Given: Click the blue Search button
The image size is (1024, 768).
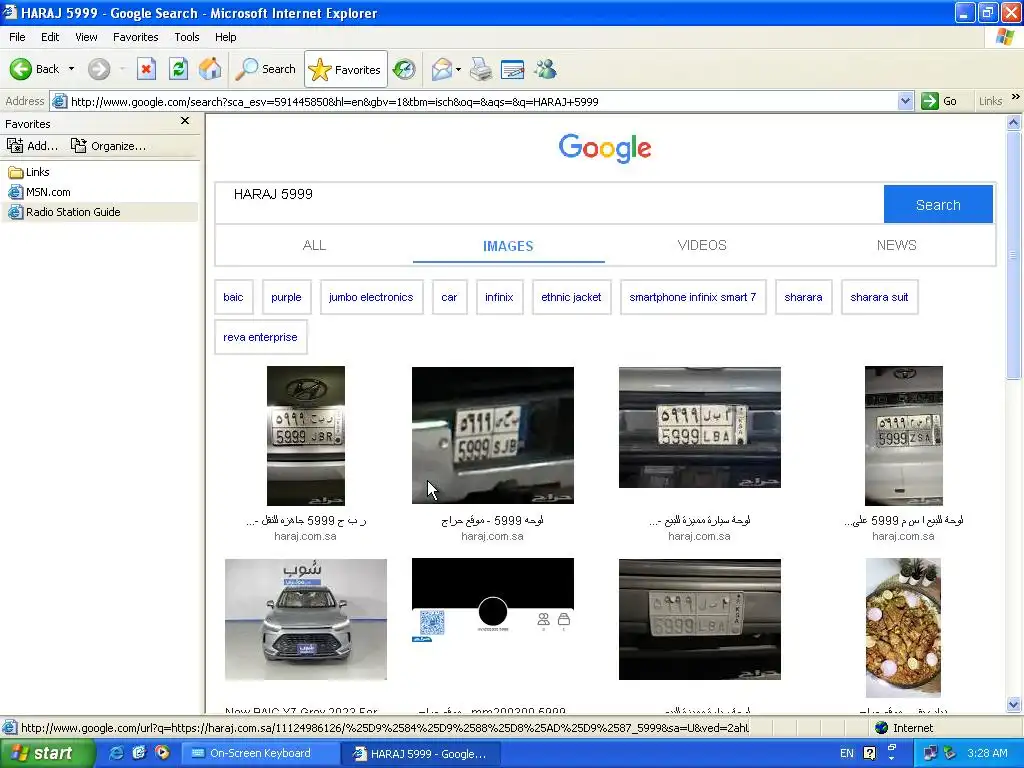Looking at the screenshot, I should 938,204.
